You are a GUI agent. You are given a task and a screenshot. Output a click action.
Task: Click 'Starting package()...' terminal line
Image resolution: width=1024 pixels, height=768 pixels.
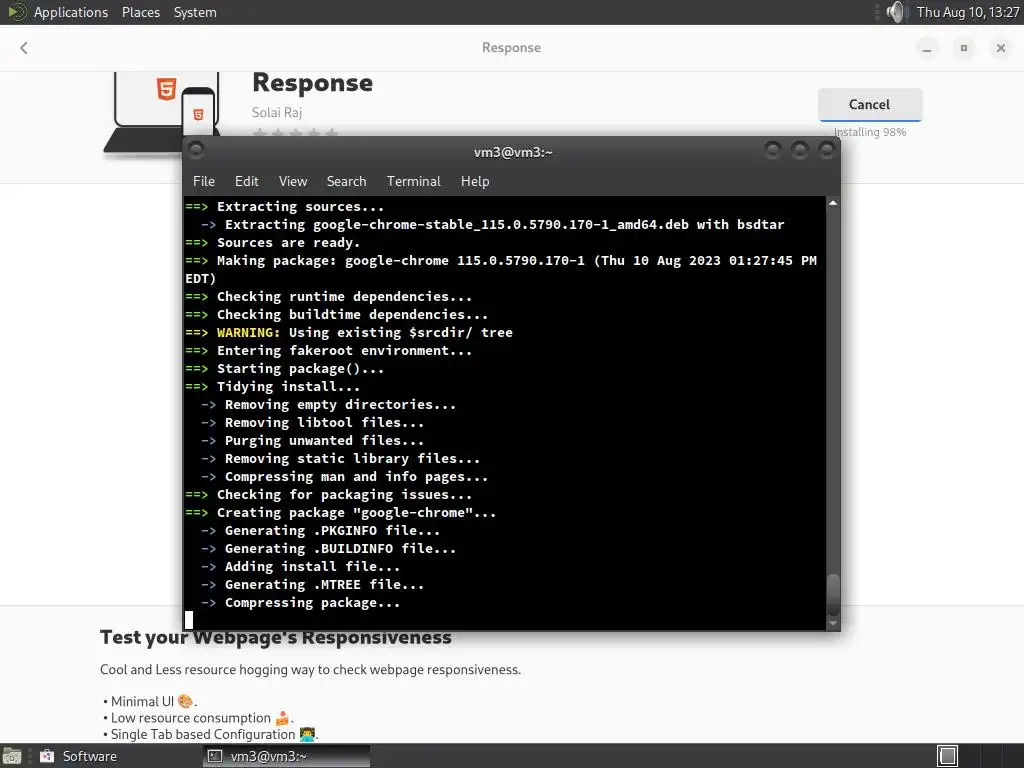300,368
